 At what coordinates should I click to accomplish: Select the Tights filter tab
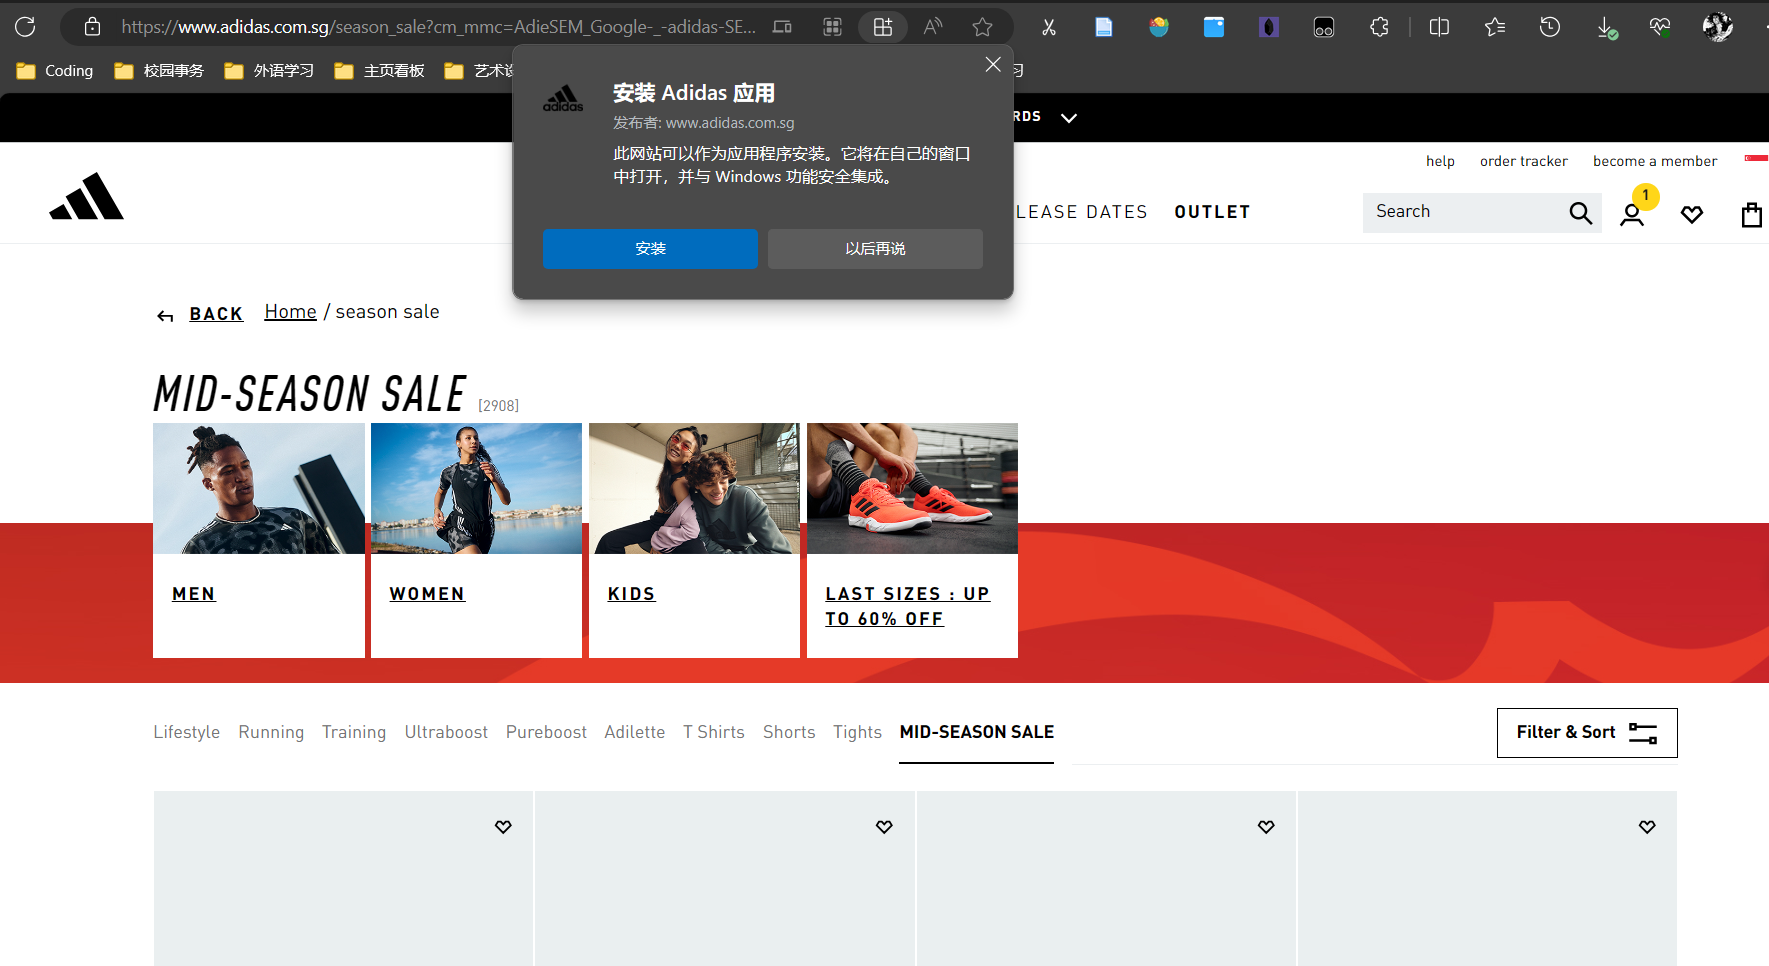(x=857, y=732)
